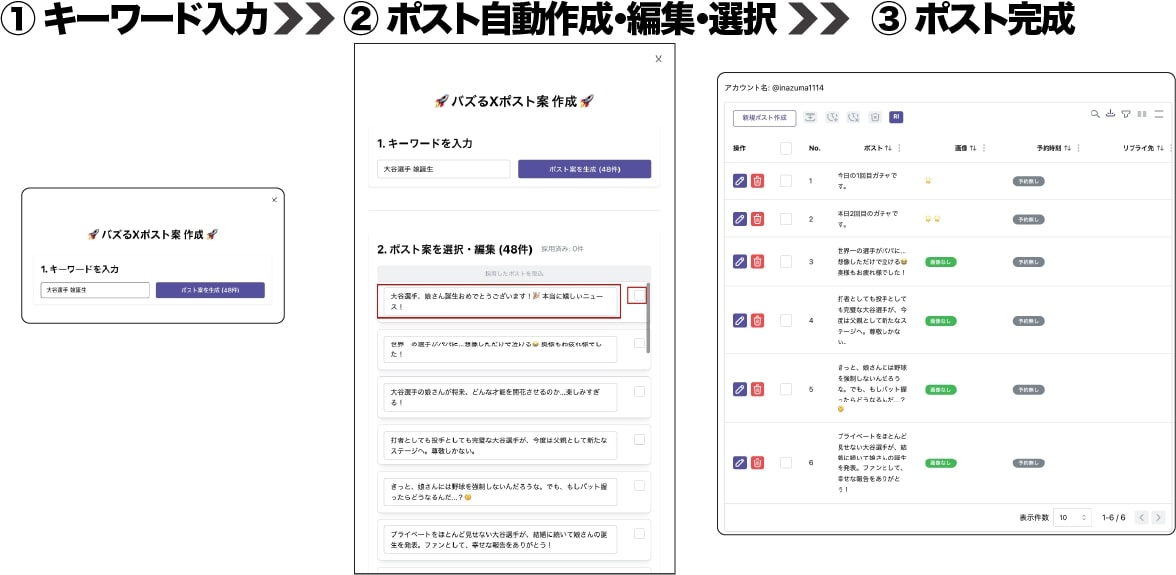1176x575 pixels.
Task: Open the filter funnel icon
Action: 1126,114
